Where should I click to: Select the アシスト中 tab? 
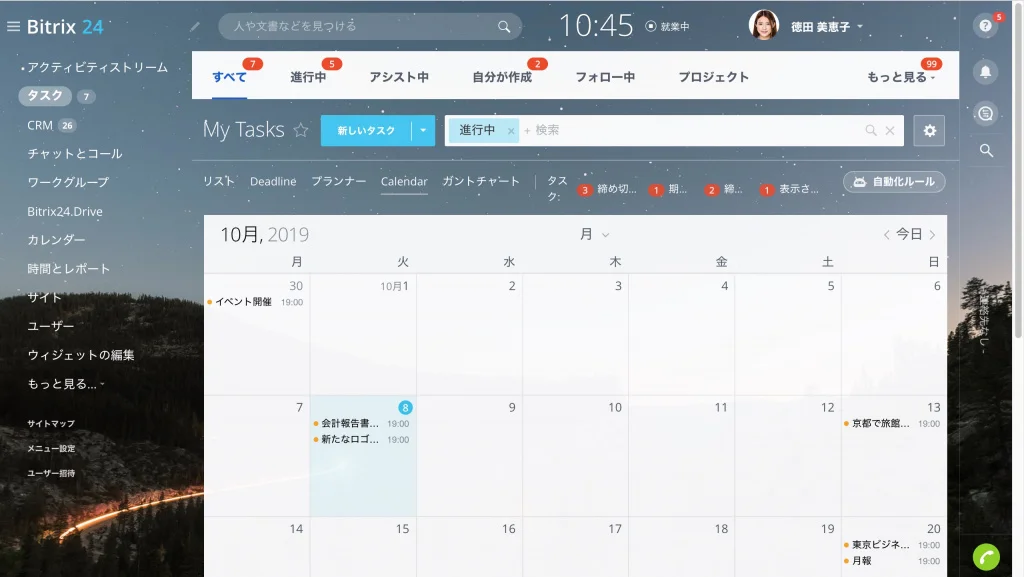(399, 77)
